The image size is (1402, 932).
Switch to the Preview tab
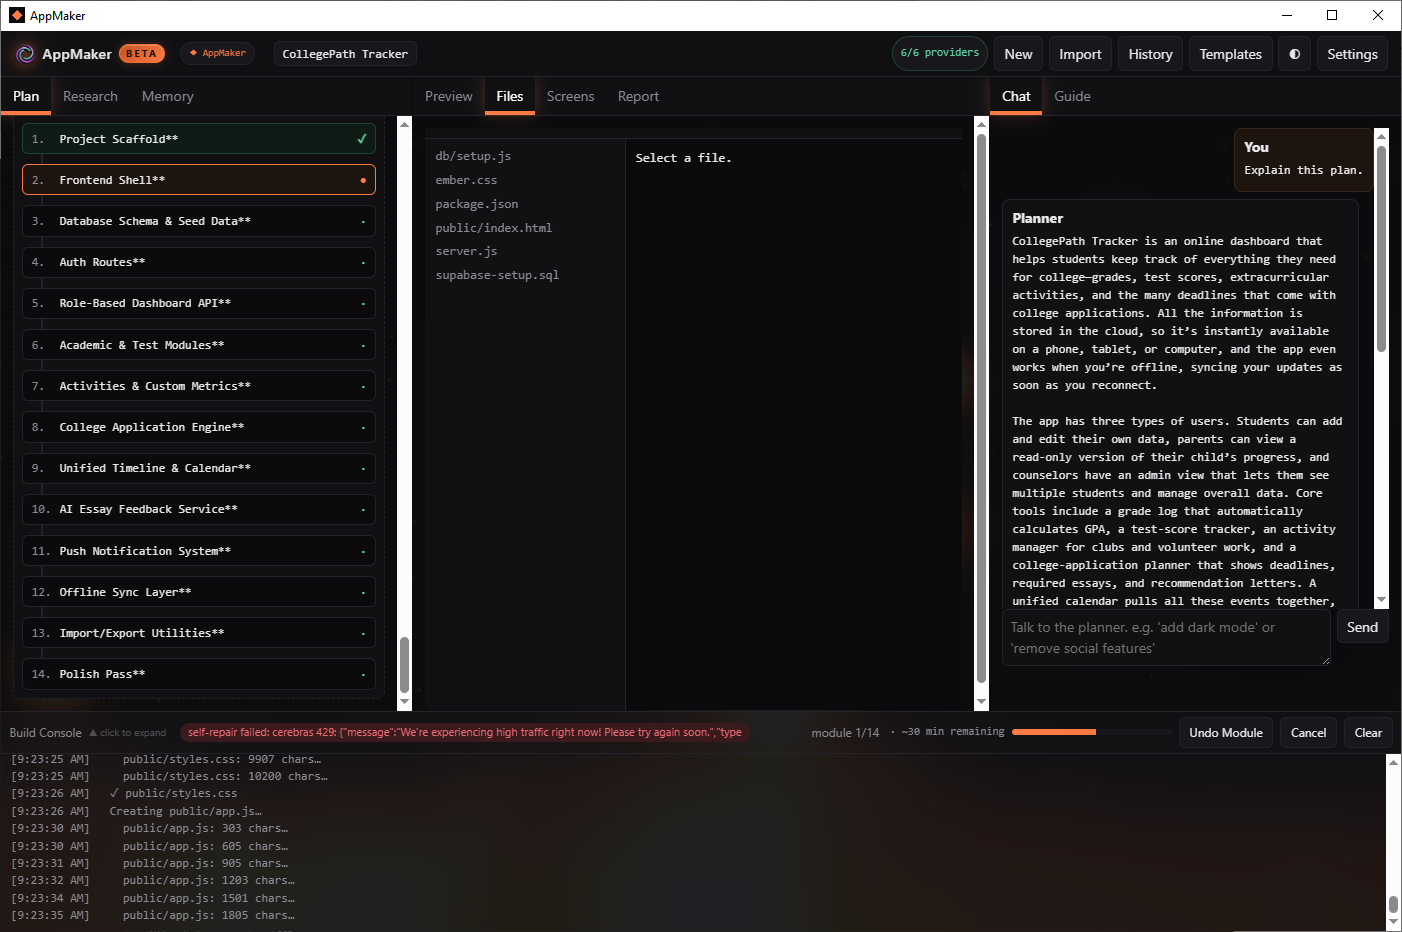(448, 96)
